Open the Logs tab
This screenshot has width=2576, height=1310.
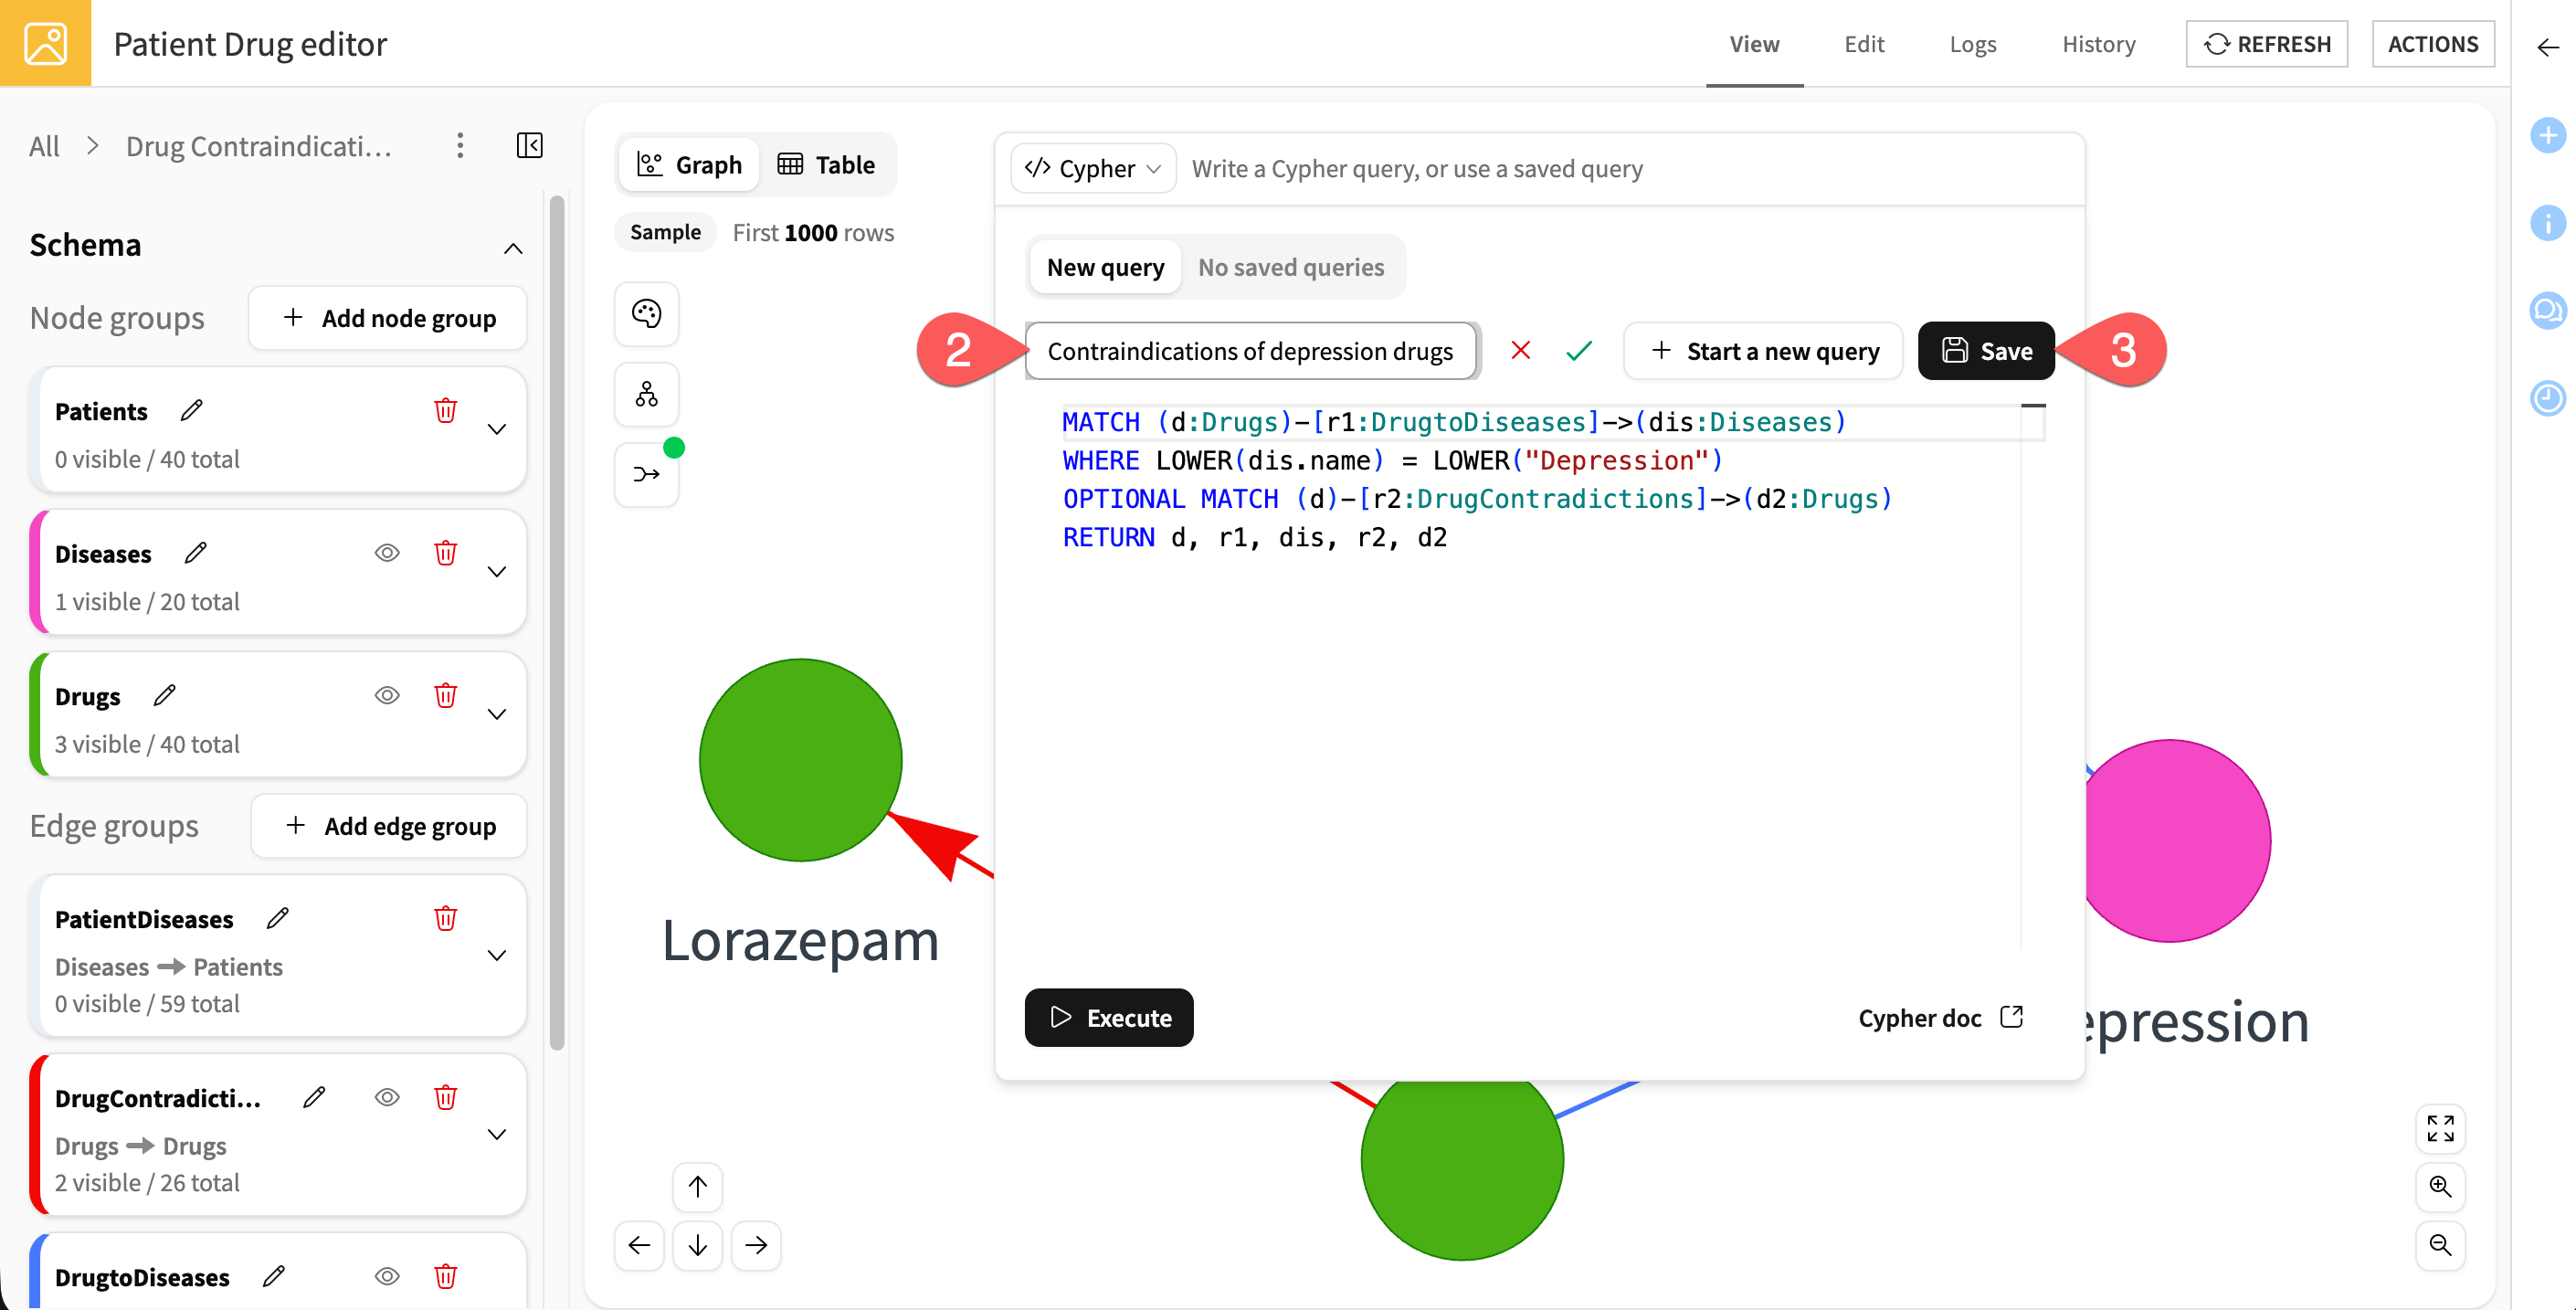pyautogui.click(x=1973, y=44)
